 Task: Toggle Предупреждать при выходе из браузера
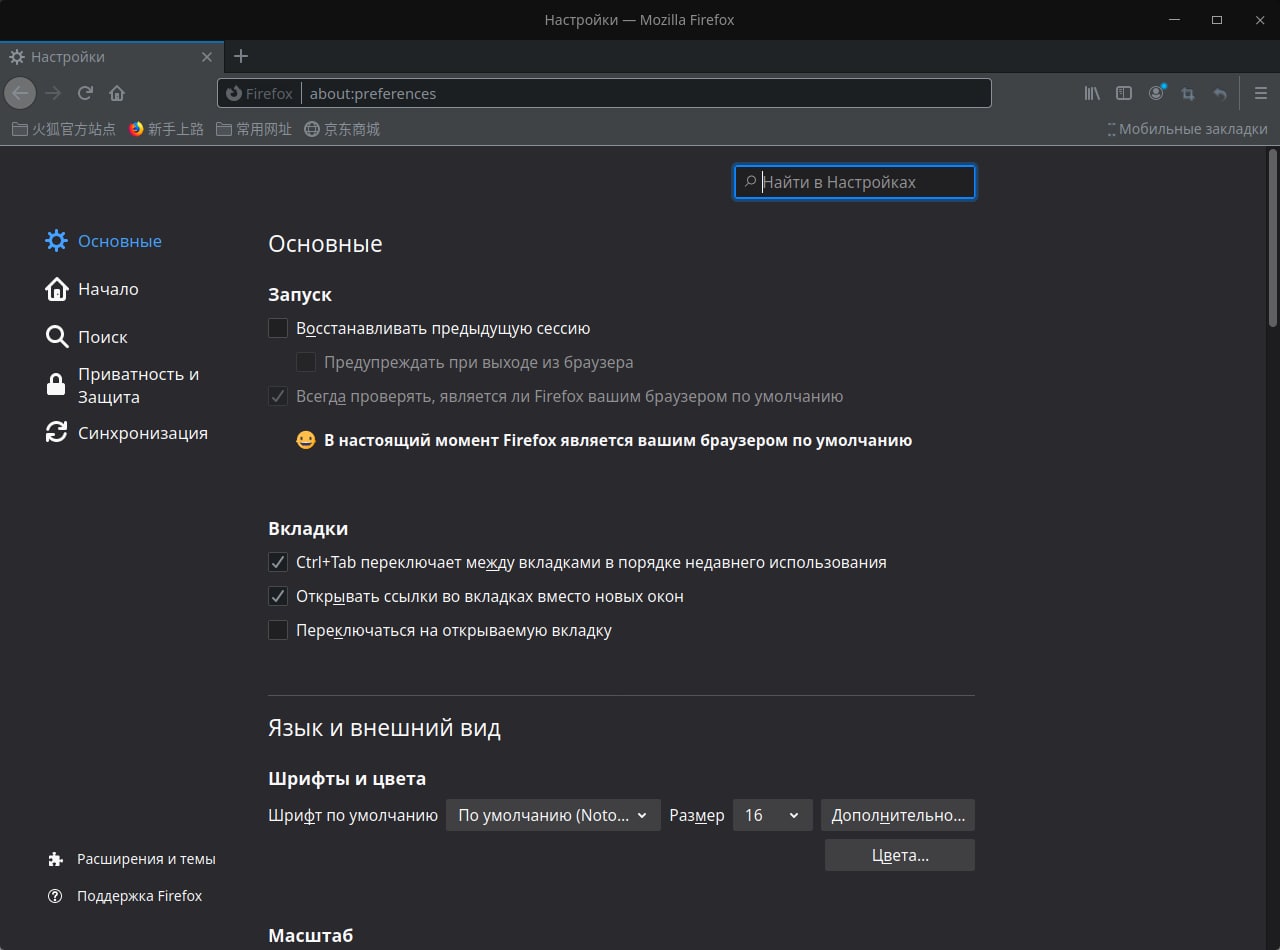click(x=306, y=362)
